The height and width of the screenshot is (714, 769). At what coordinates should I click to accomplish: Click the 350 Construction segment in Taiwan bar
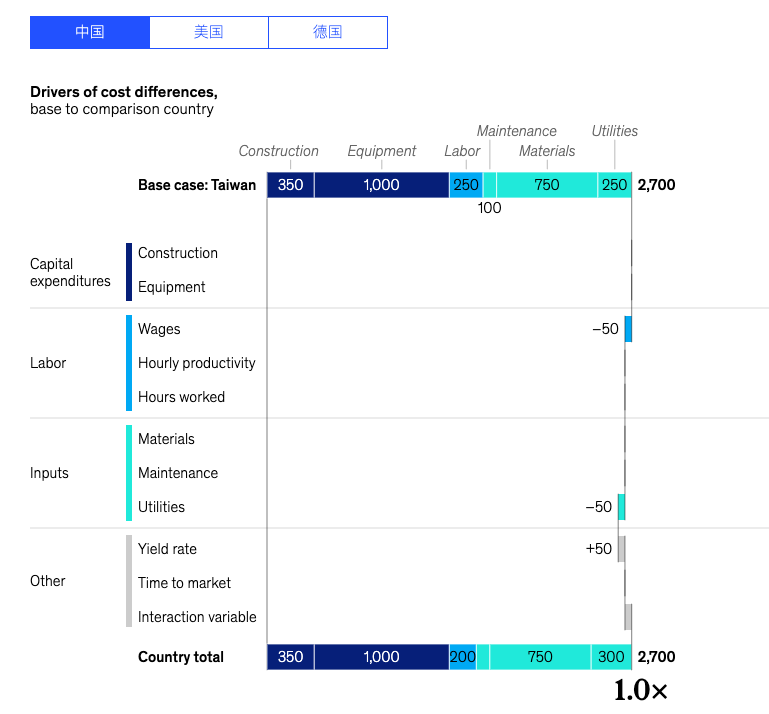290,185
